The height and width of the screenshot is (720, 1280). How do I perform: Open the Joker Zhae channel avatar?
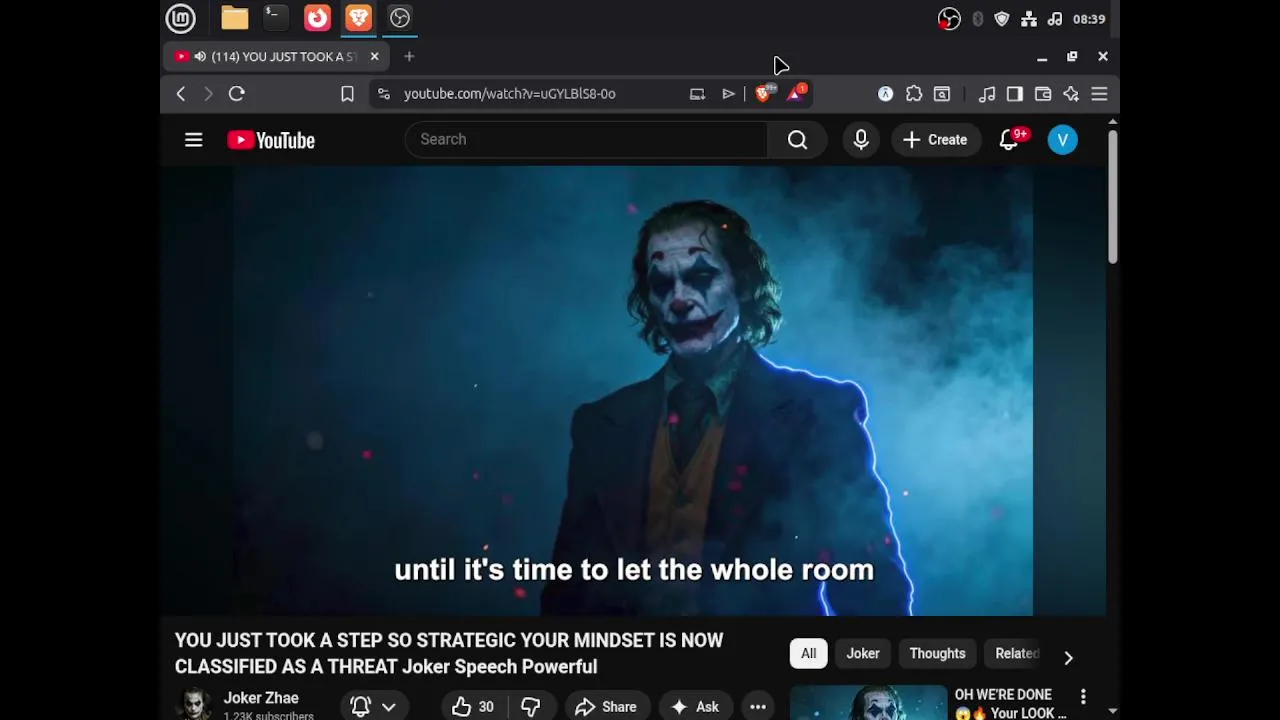[194, 705]
